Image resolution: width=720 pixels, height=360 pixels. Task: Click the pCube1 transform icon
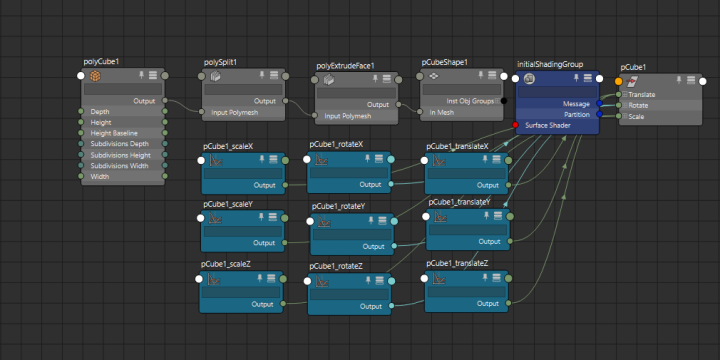click(x=633, y=81)
